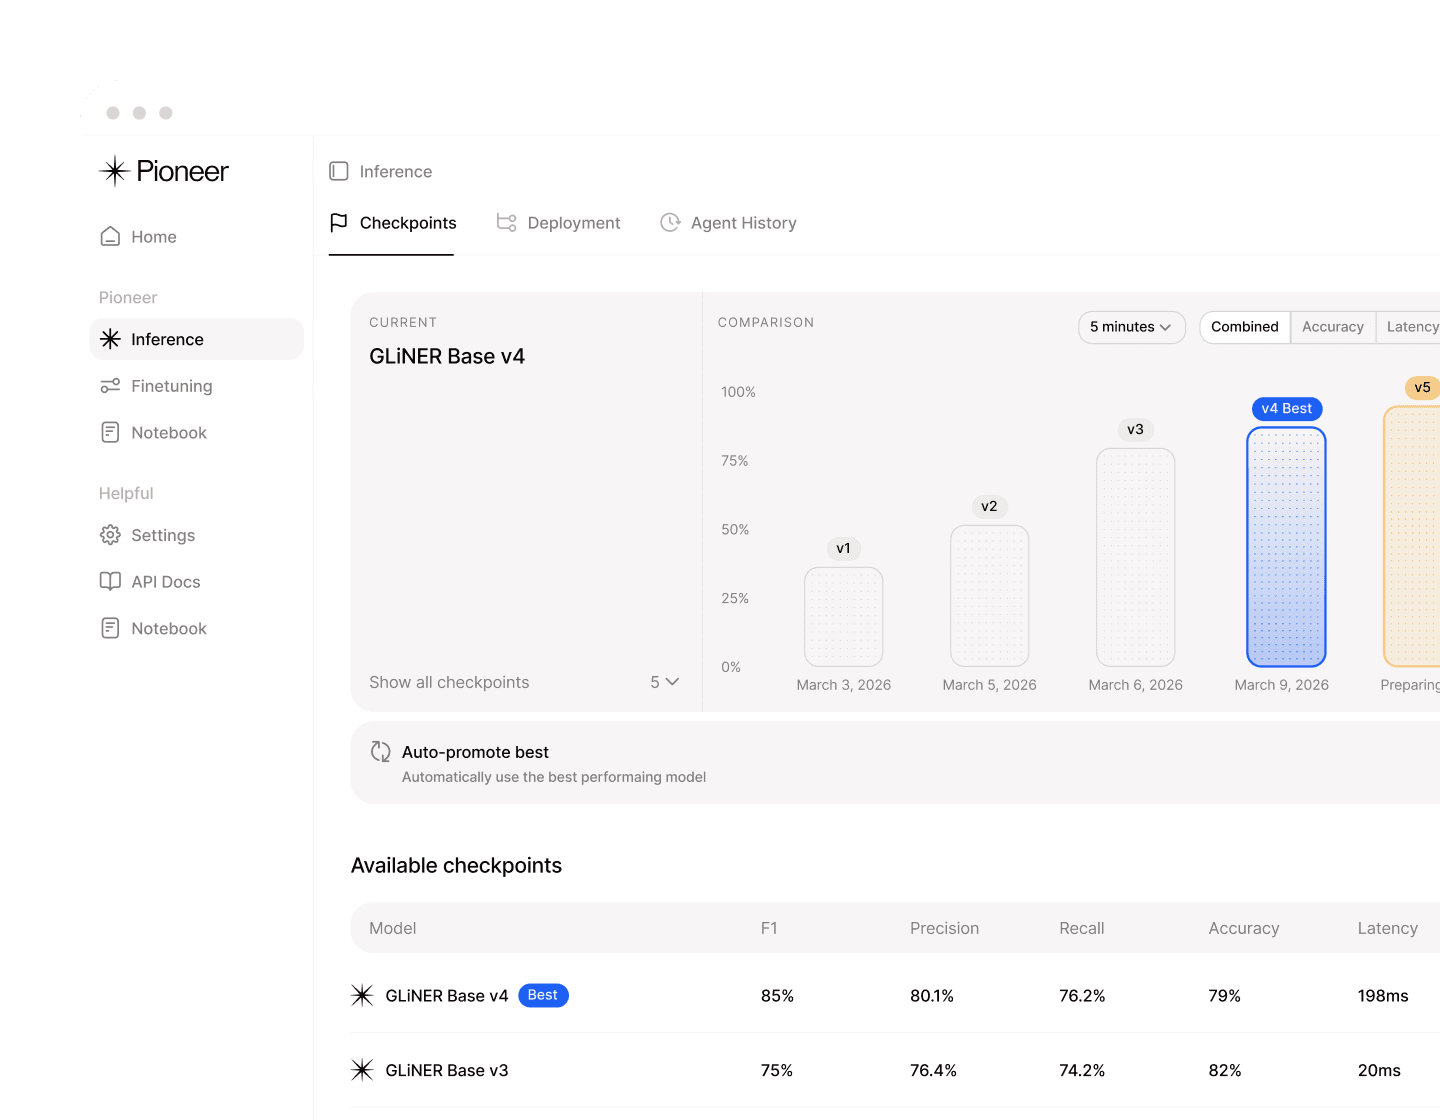Switch to the Deployment tab

coord(558,223)
